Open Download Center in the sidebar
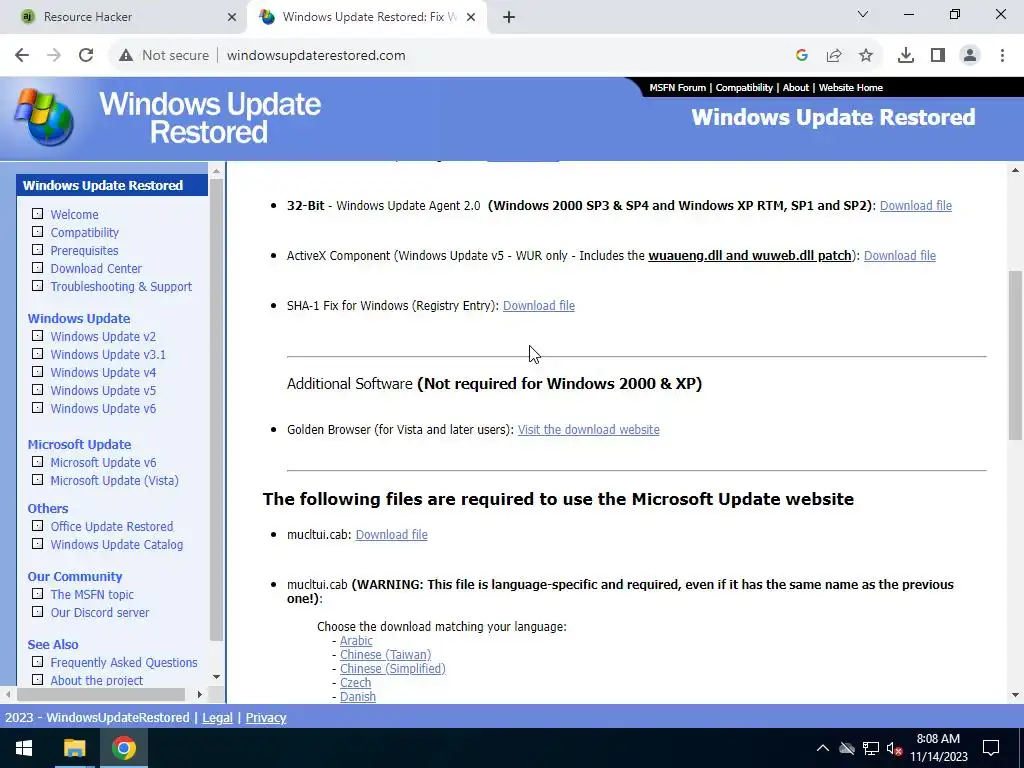Image resolution: width=1024 pixels, height=768 pixels. pyautogui.click(x=96, y=268)
